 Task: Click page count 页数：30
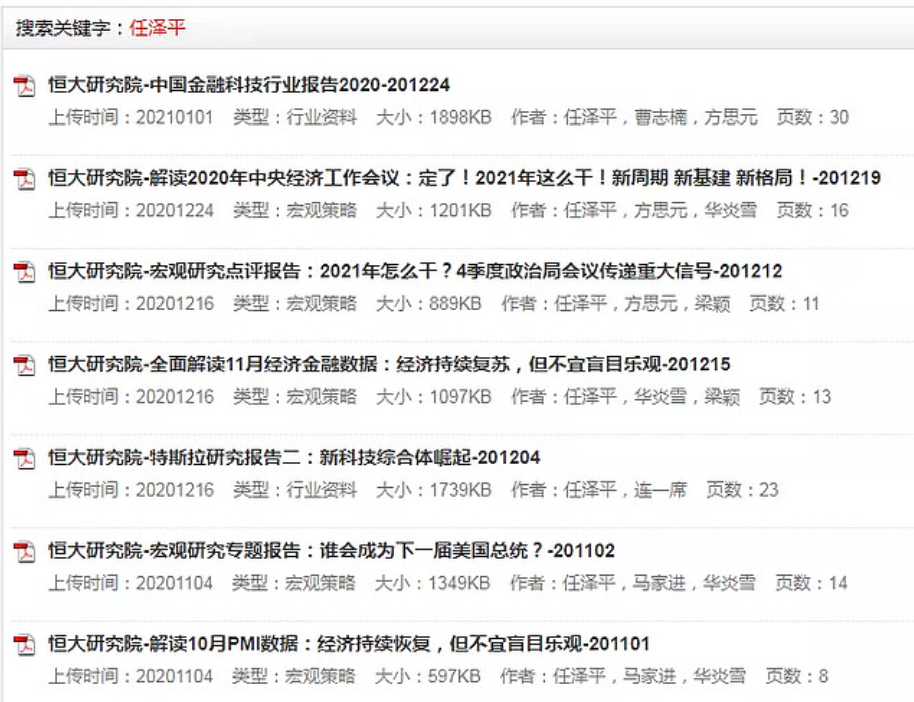point(813,117)
